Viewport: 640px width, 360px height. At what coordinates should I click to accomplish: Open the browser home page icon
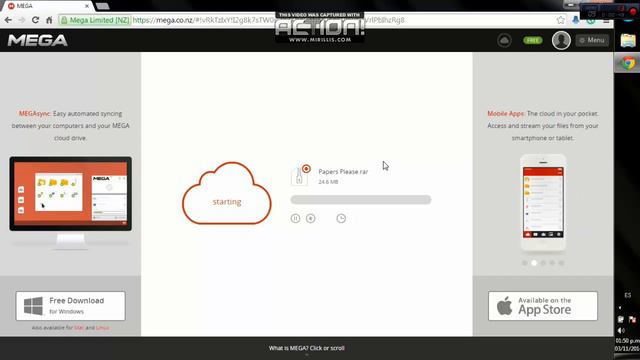(x=49, y=20)
